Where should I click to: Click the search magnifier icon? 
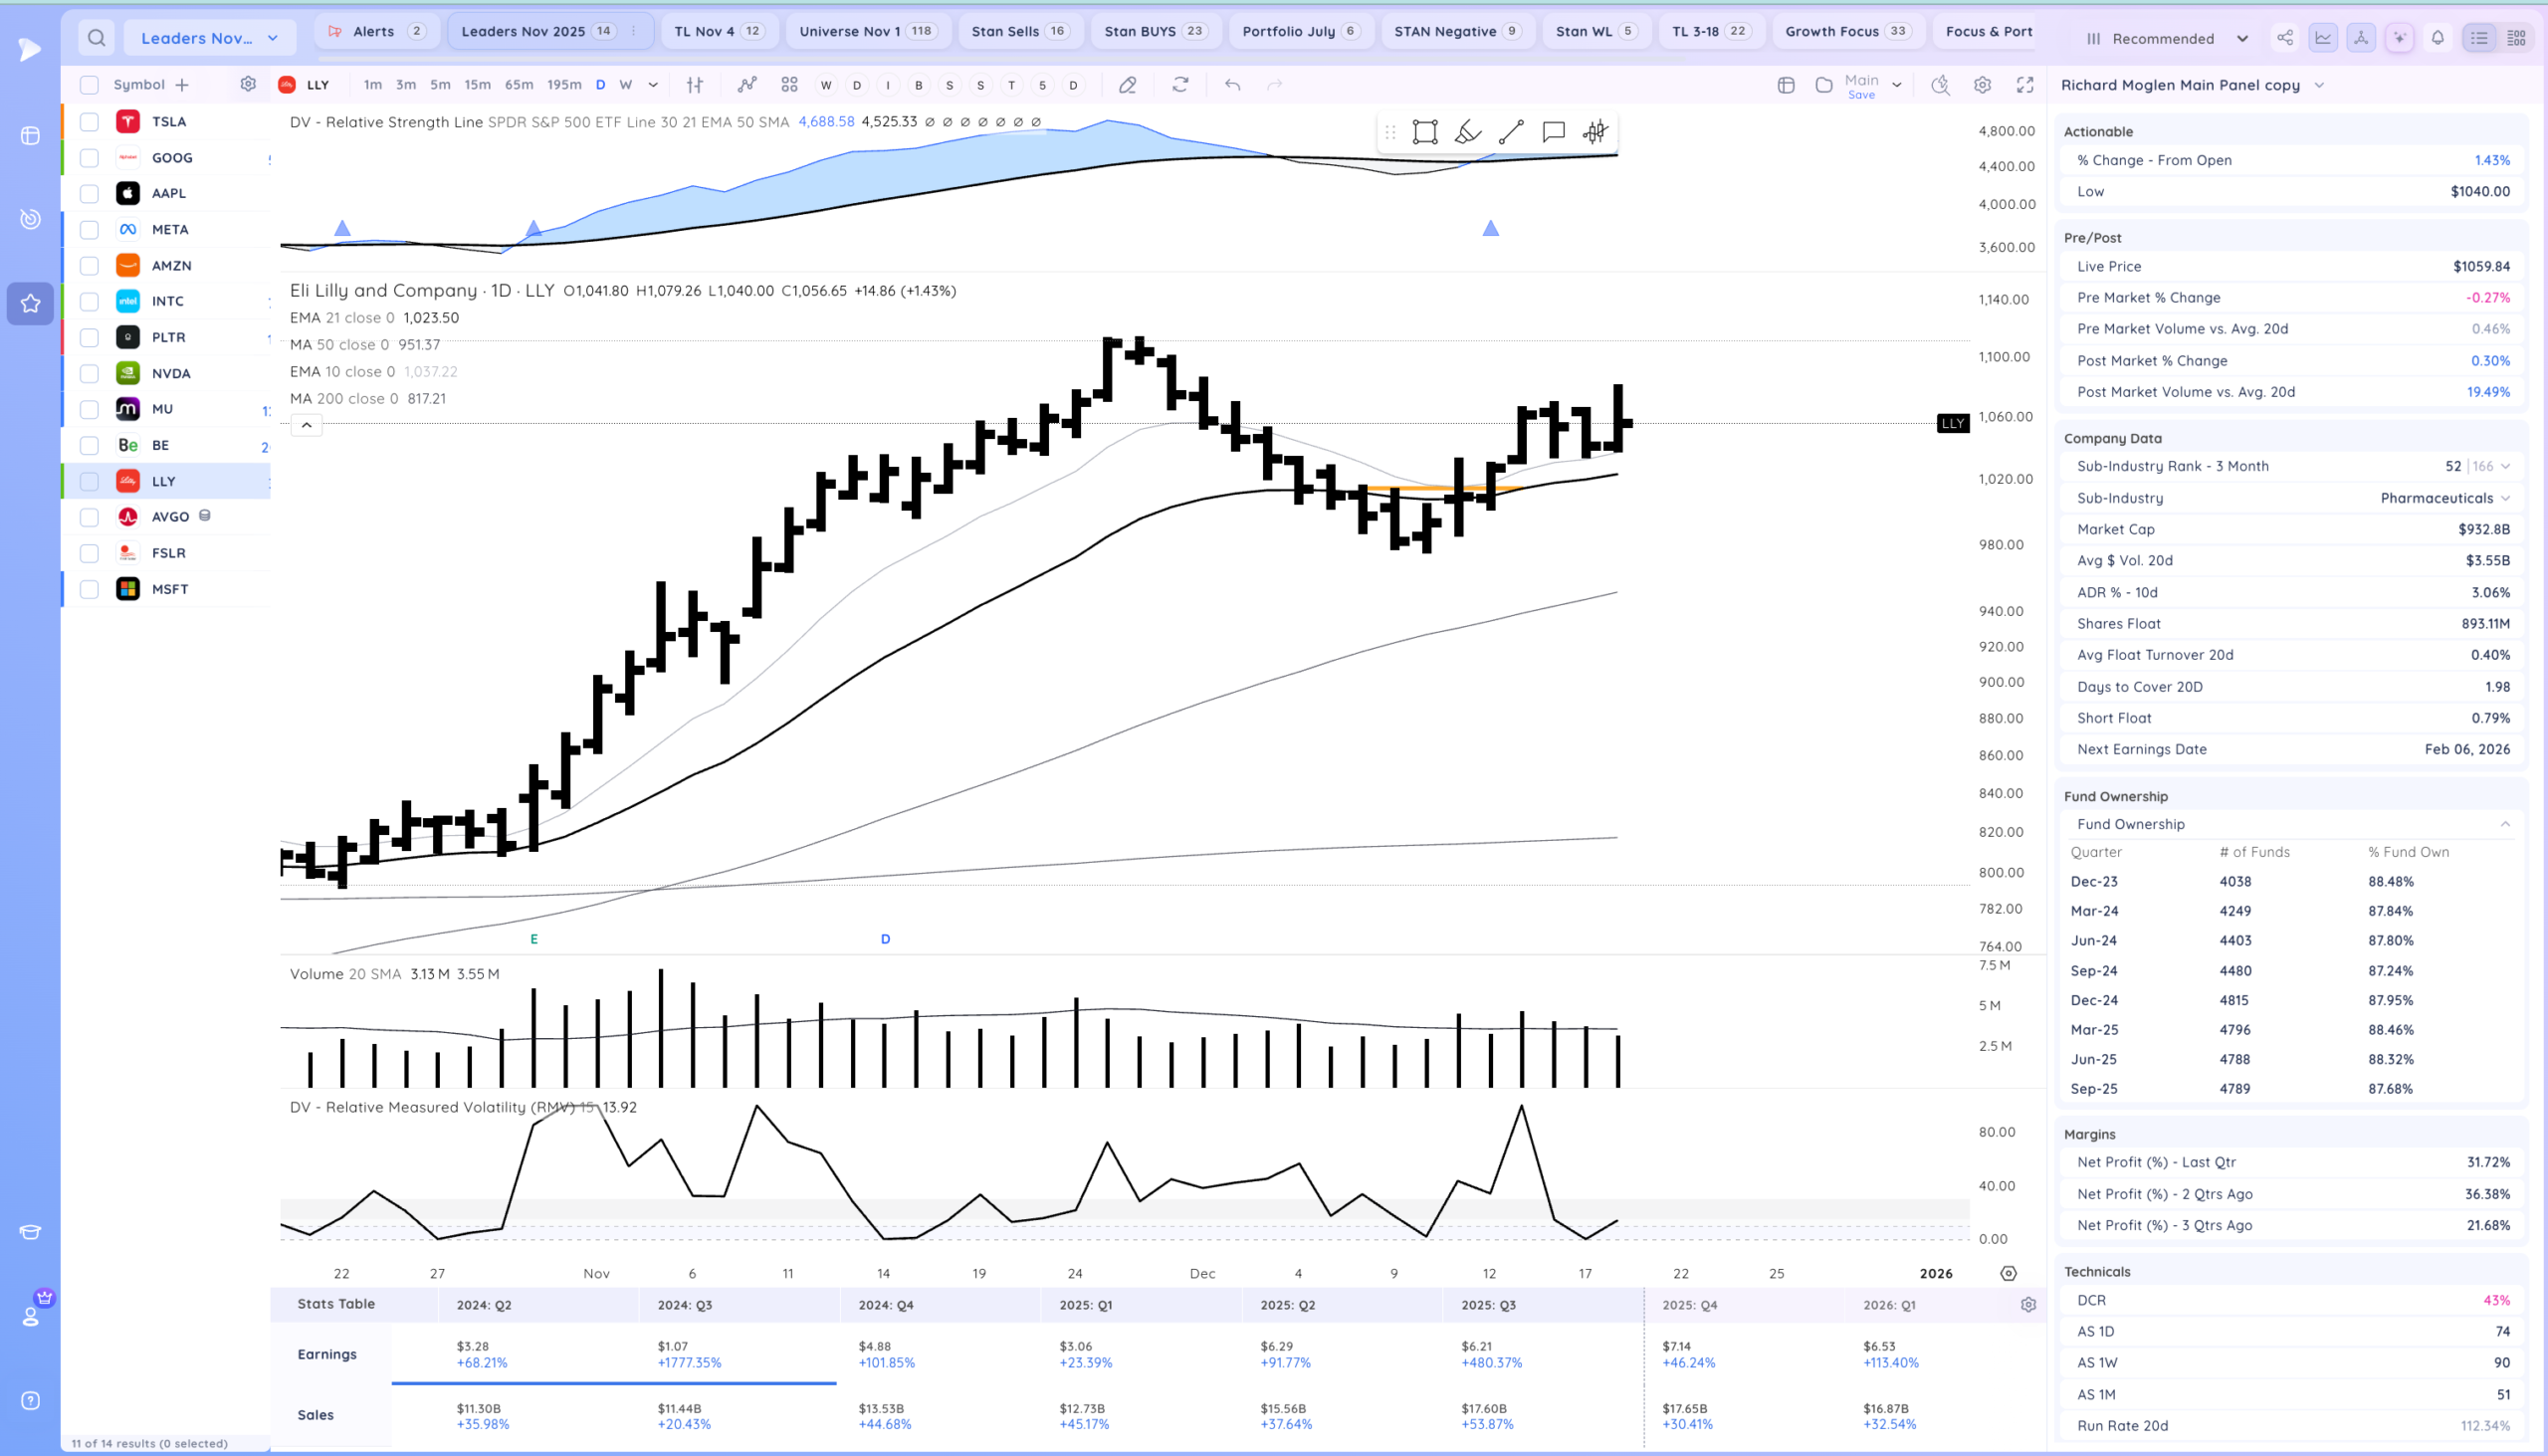(96, 38)
